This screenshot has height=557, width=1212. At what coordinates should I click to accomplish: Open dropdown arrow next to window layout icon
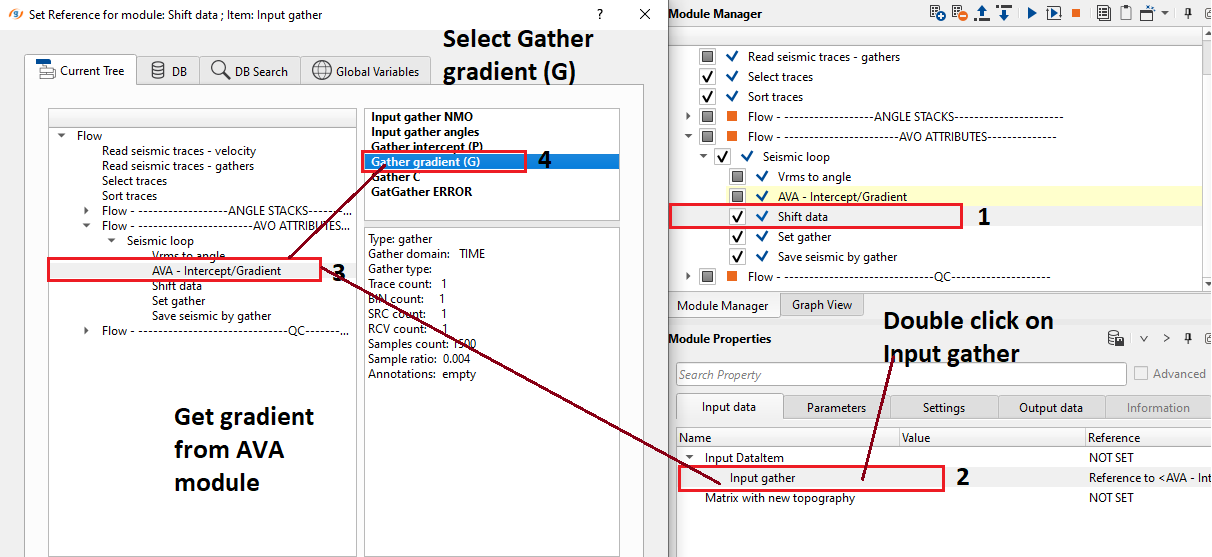coord(1163,14)
